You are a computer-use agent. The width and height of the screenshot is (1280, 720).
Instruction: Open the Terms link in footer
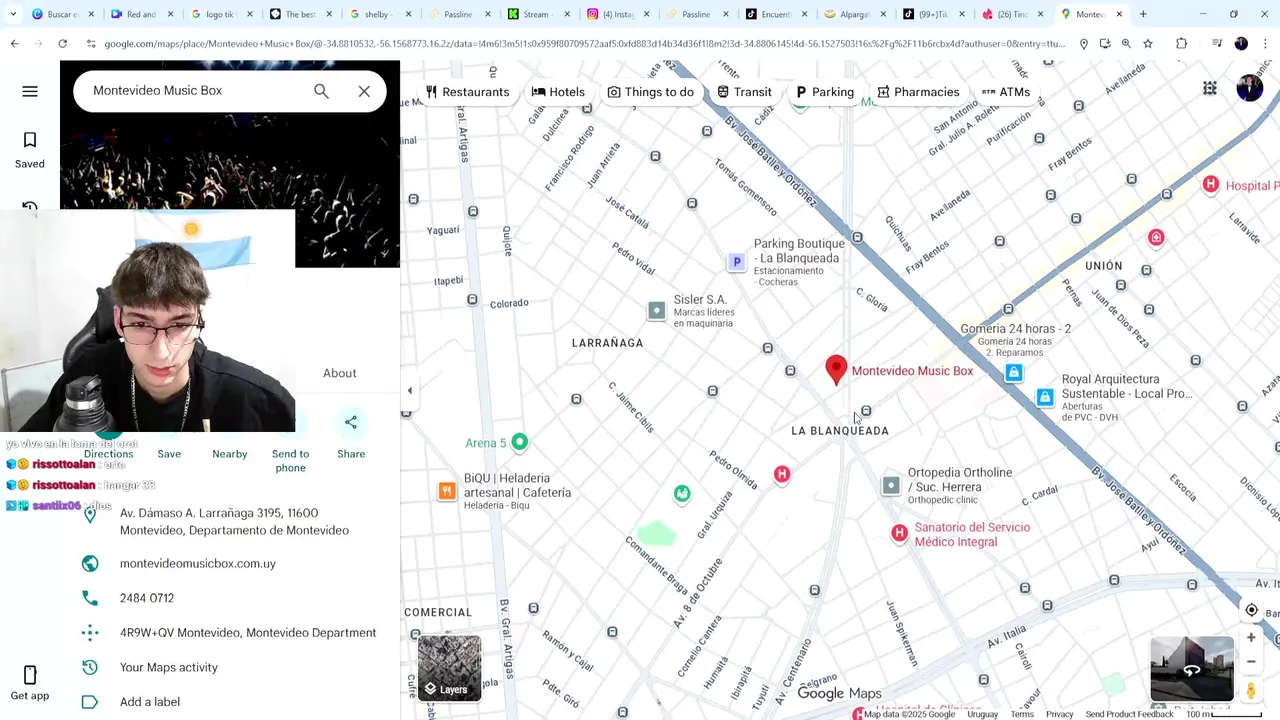(1021, 714)
